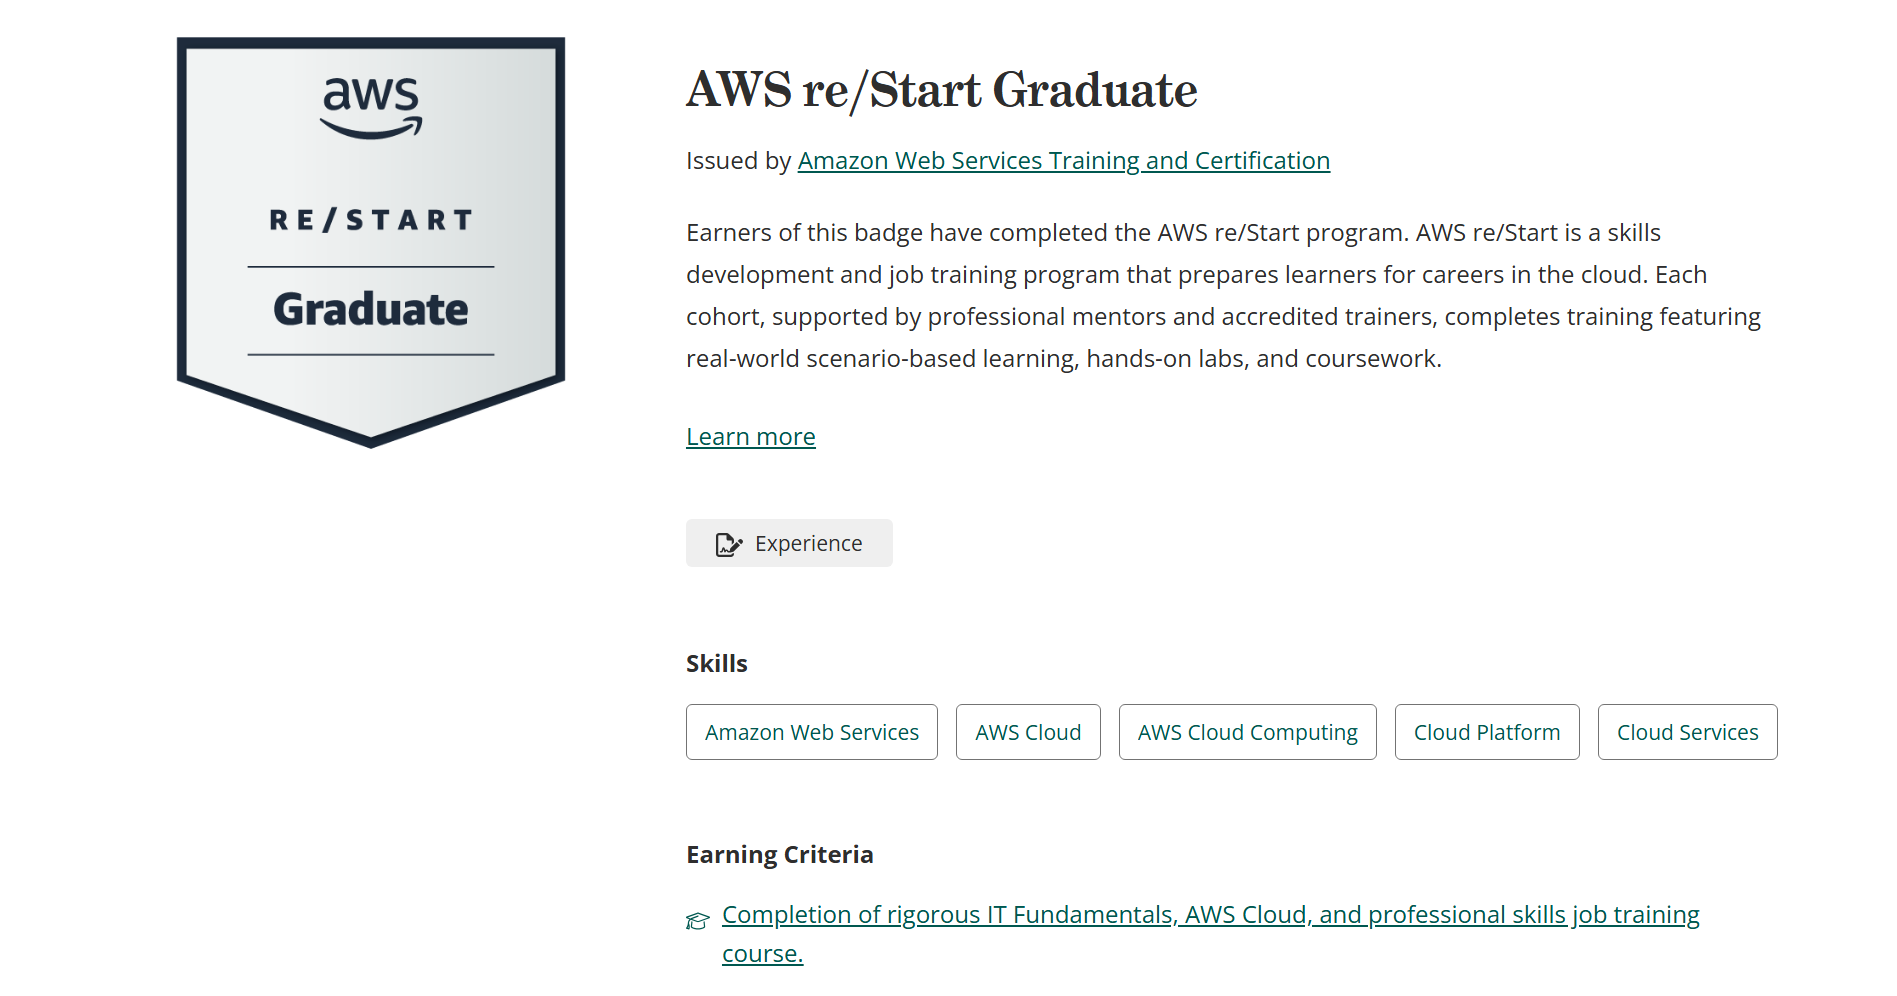Click the AWS smile logo on the badge
Viewport: 1897px width, 996px height.
click(371, 107)
